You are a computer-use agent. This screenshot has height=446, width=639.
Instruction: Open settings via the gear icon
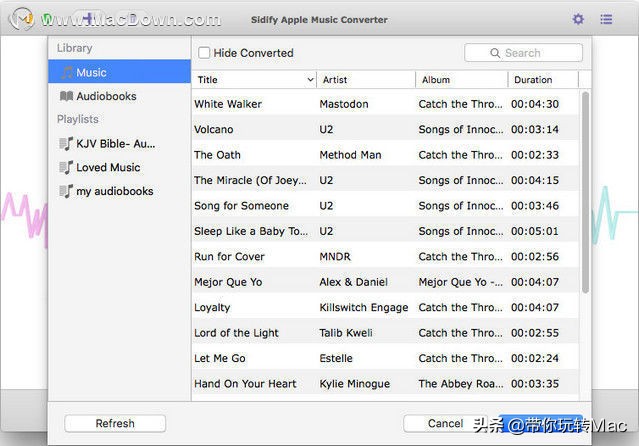(x=578, y=19)
